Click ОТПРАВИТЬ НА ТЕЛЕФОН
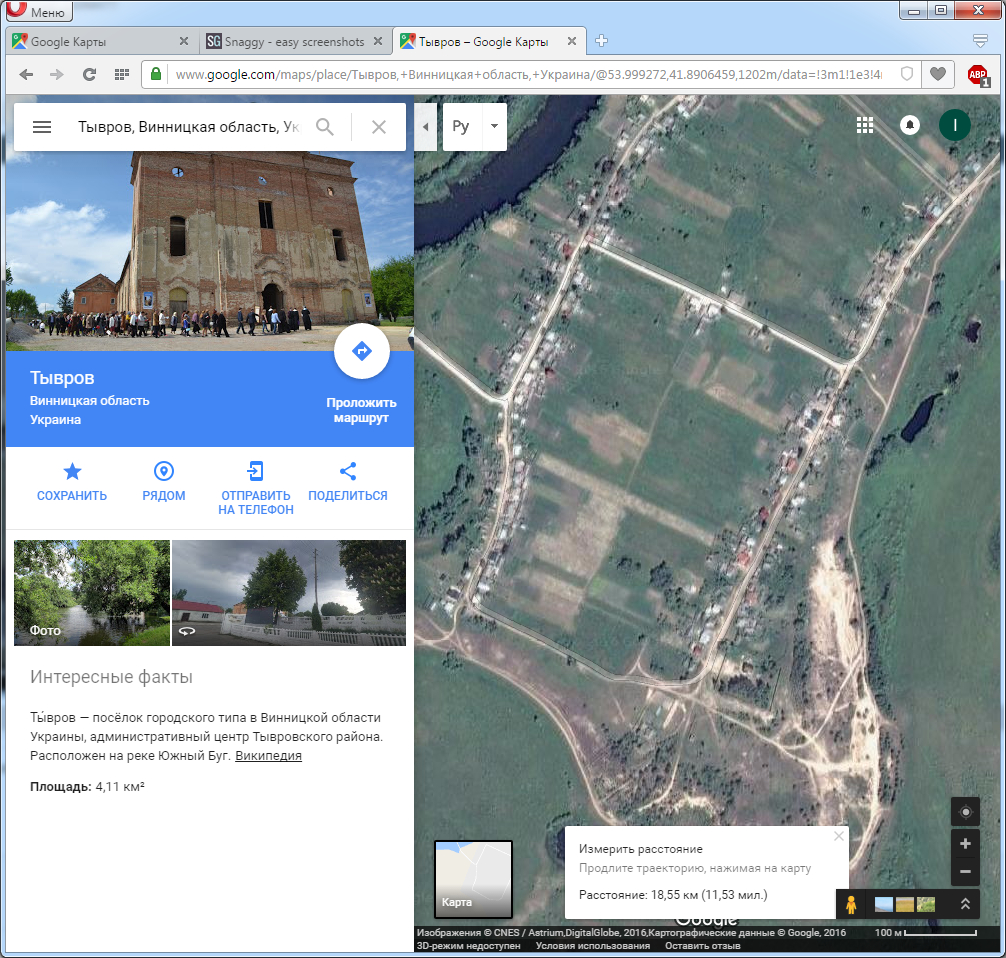 pos(256,489)
